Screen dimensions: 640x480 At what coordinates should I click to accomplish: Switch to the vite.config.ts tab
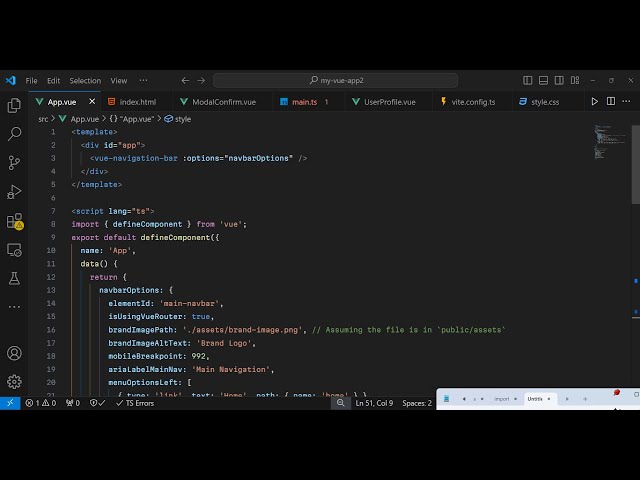click(x=472, y=101)
